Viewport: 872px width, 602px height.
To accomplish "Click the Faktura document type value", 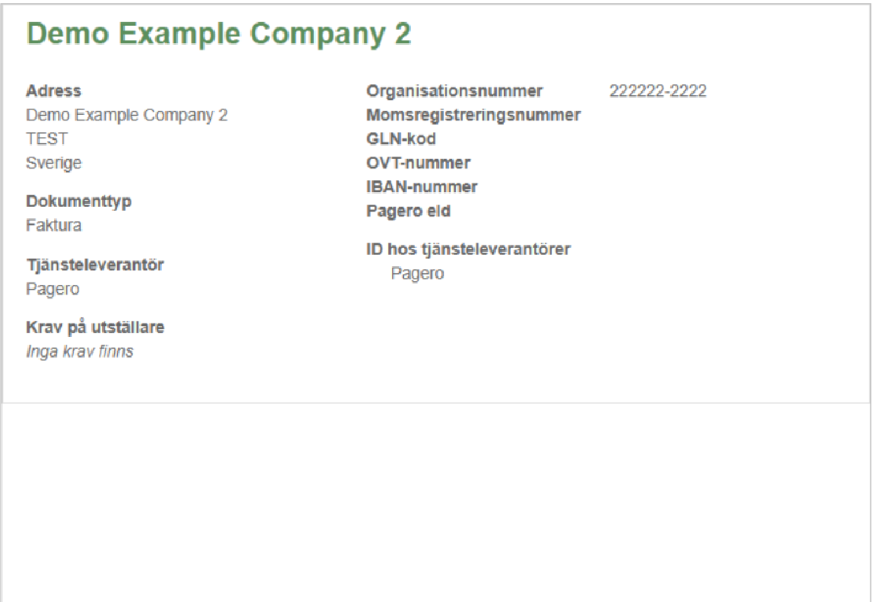I will point(54,225).
